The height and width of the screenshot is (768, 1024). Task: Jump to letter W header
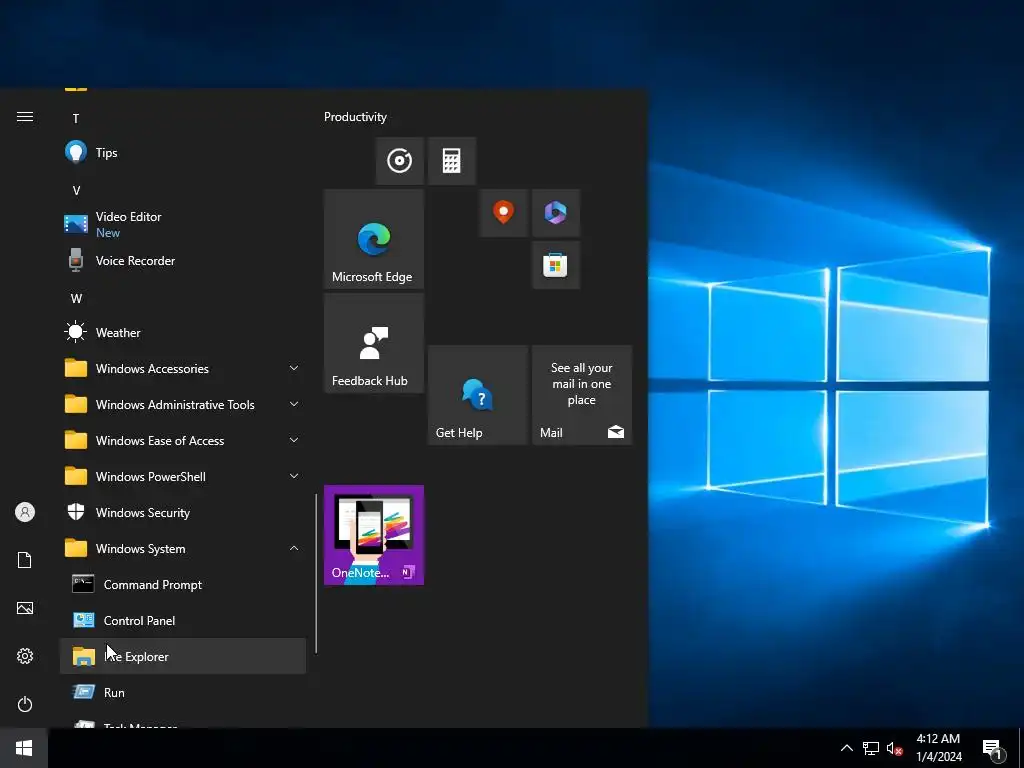[76, 298]
